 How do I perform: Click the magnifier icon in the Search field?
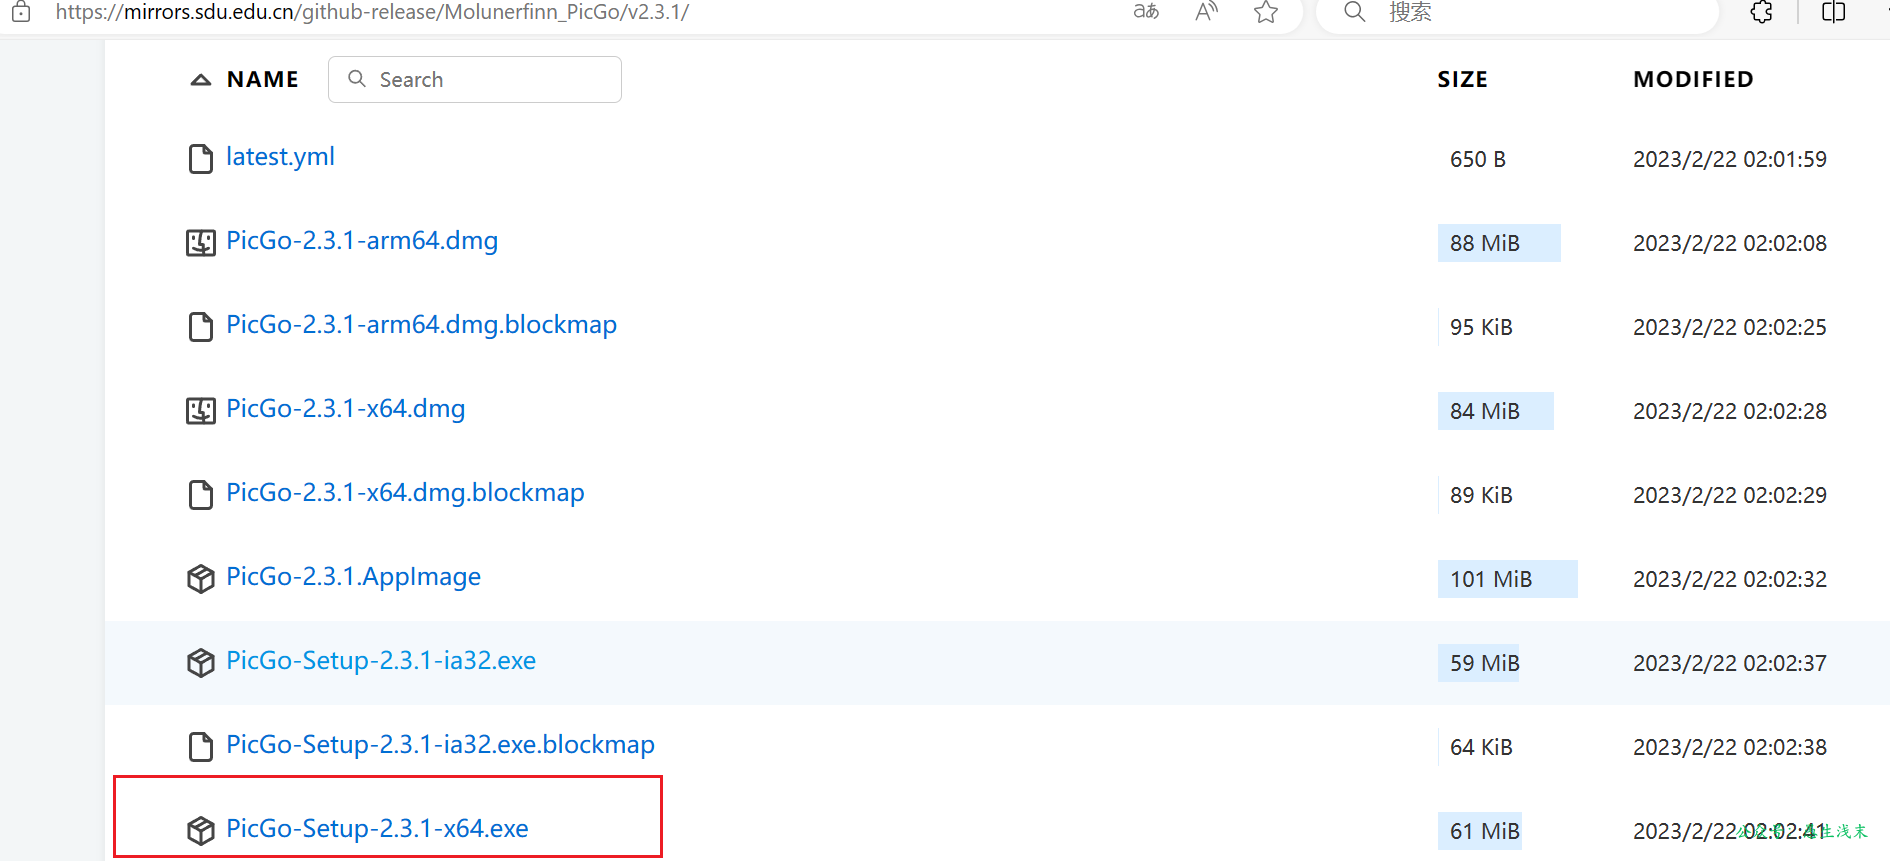point(356,78)
